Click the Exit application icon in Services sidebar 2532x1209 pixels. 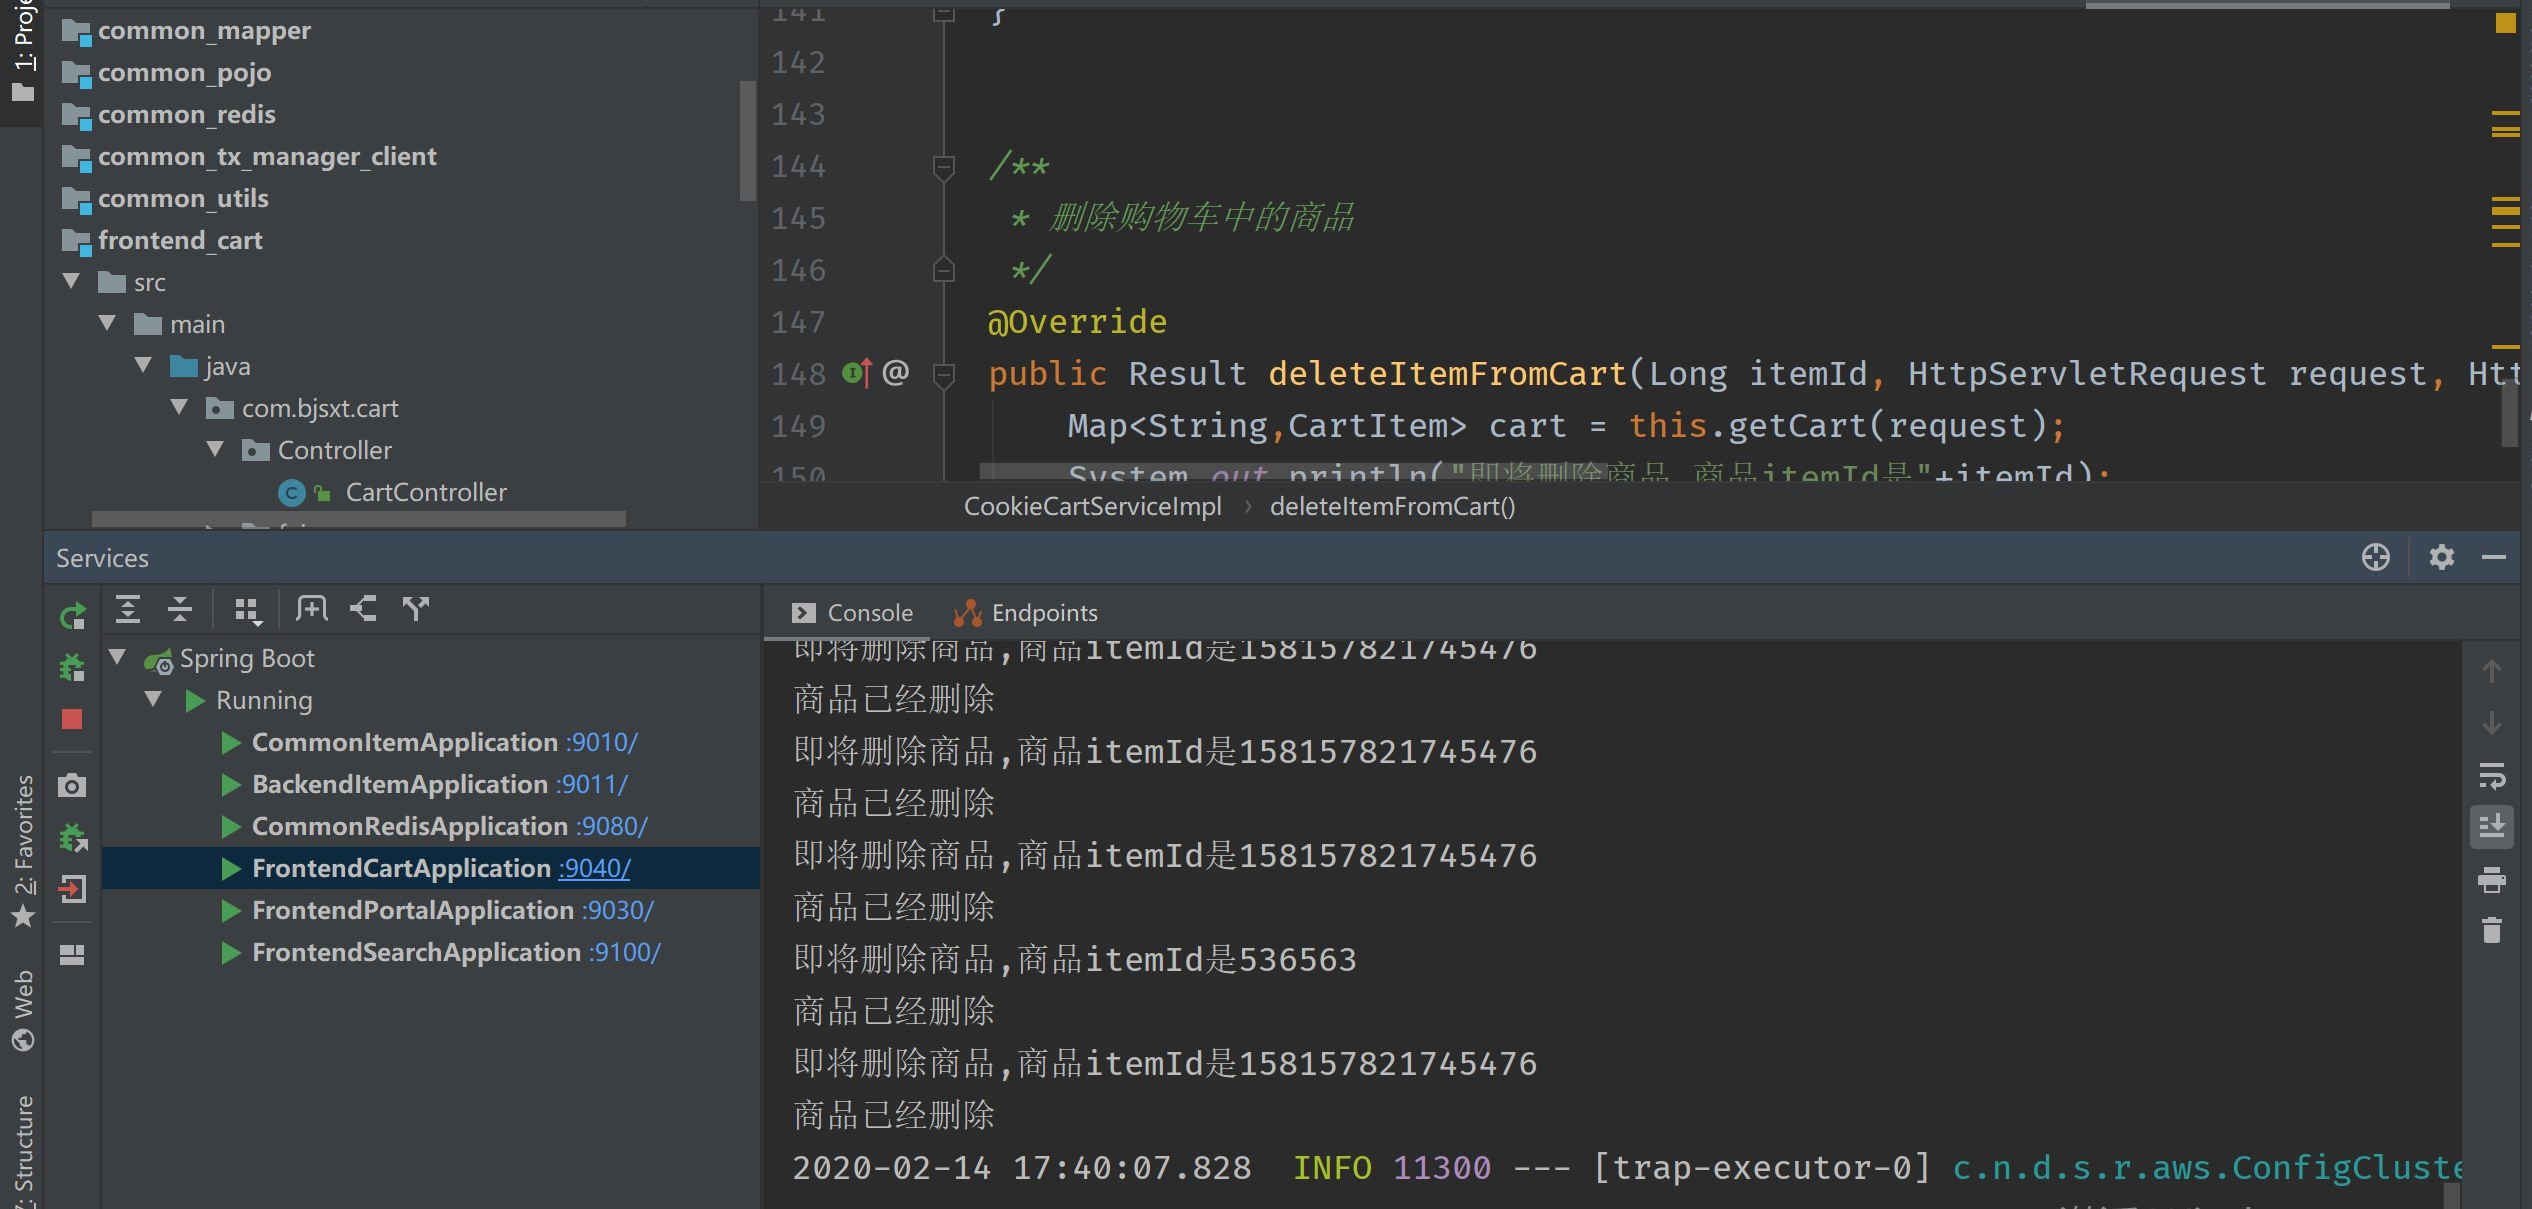coord(73,888)
